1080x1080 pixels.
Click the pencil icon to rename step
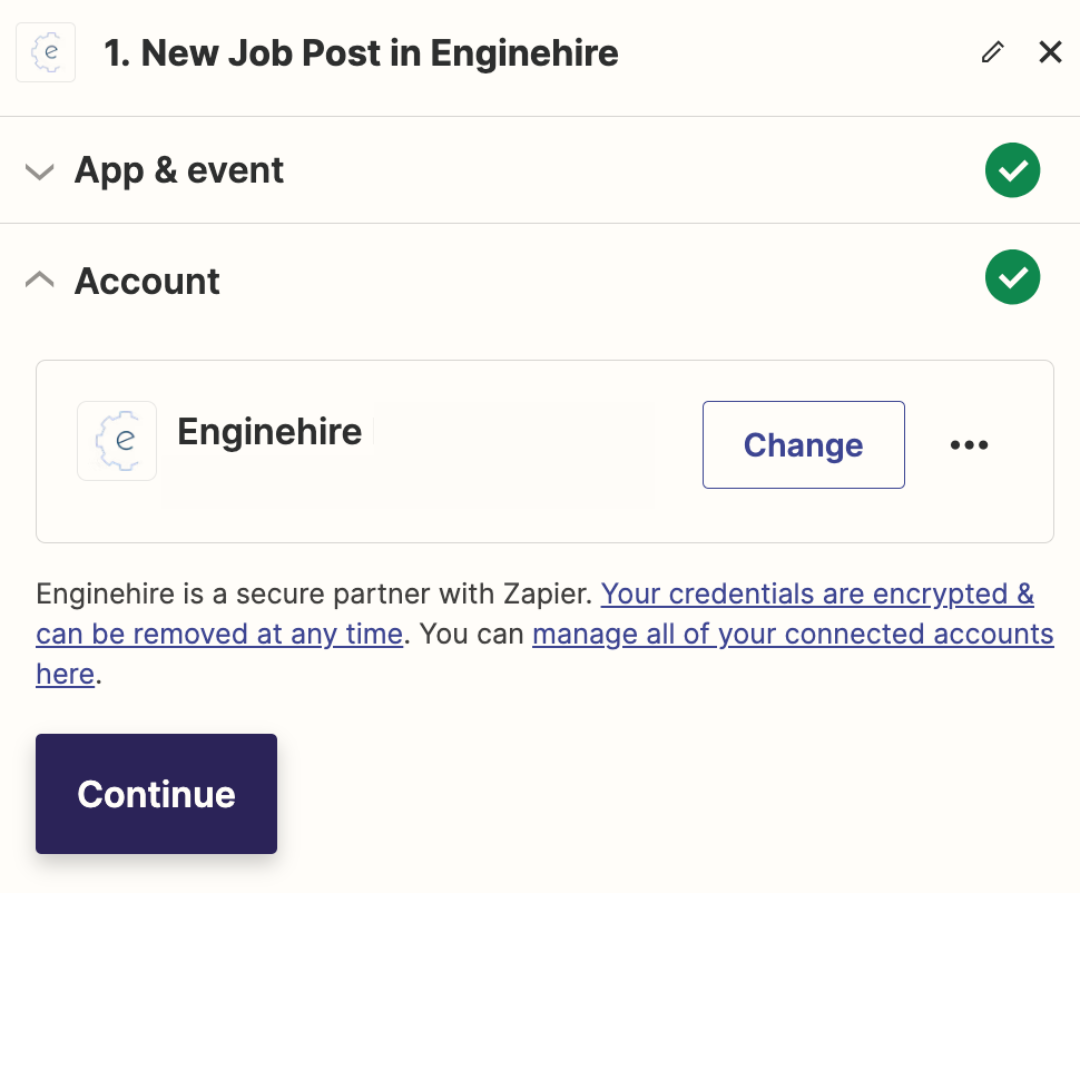click(x=993, y=52)
